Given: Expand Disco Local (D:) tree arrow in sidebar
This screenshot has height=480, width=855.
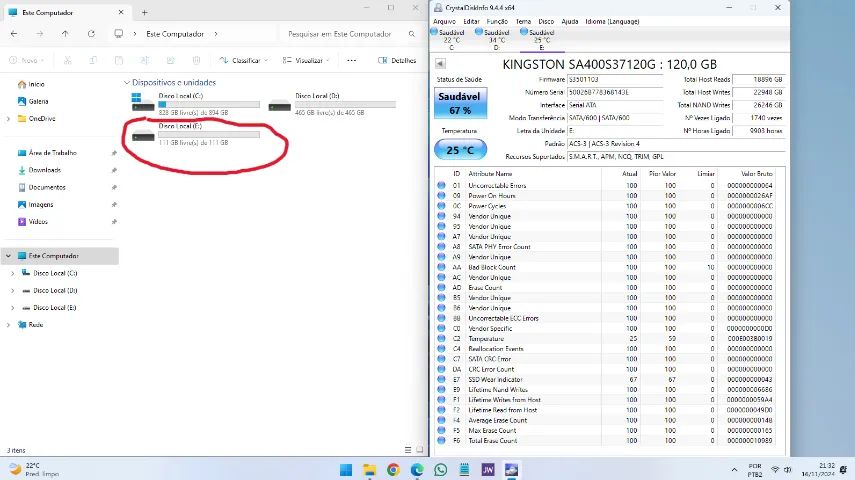Looking at the screenshot, I should pos(13,291).
